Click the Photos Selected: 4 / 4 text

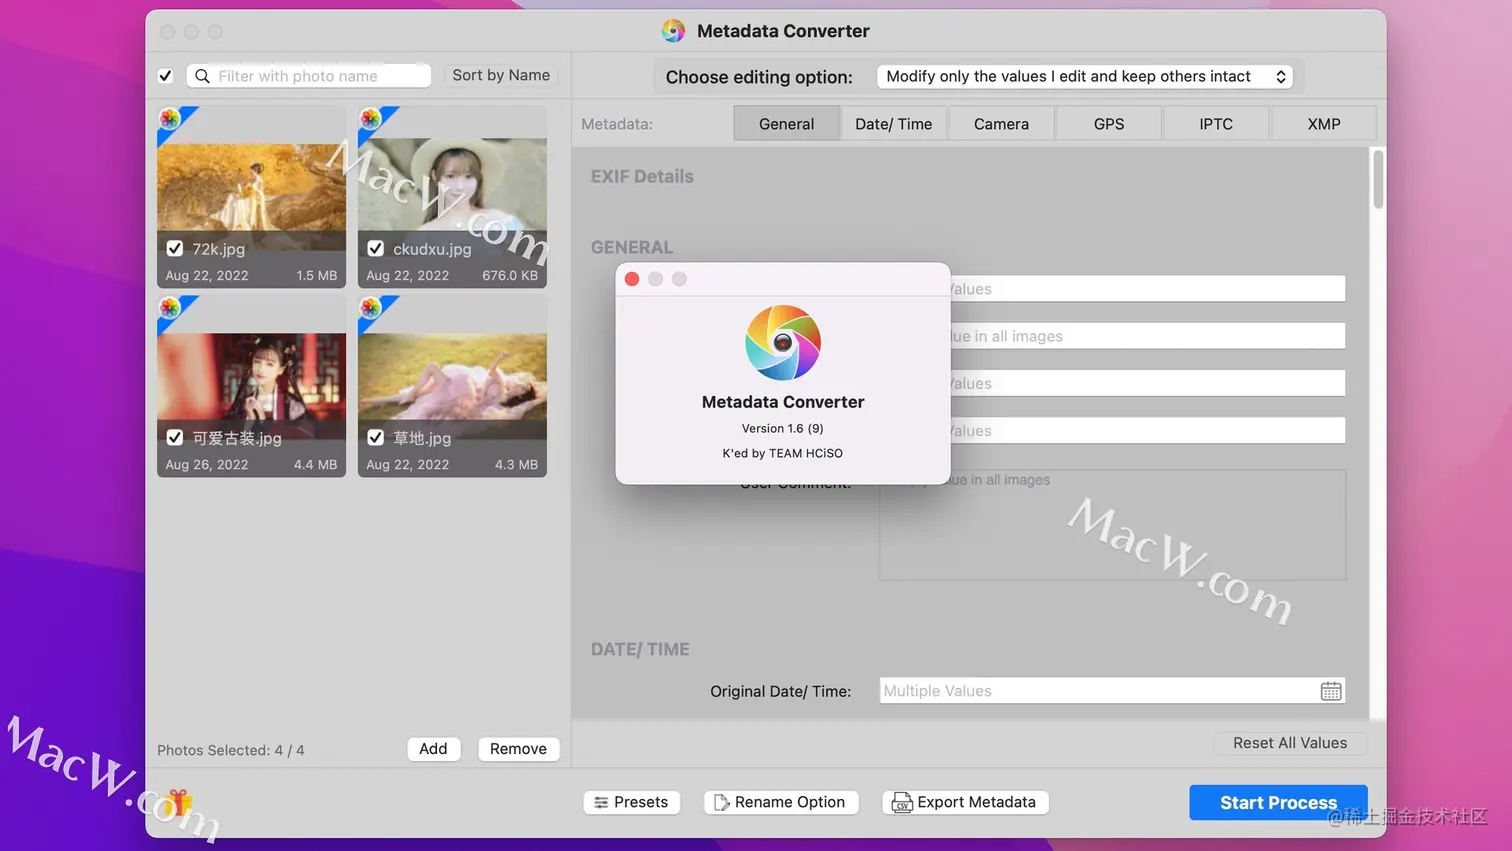pos(231,750)
